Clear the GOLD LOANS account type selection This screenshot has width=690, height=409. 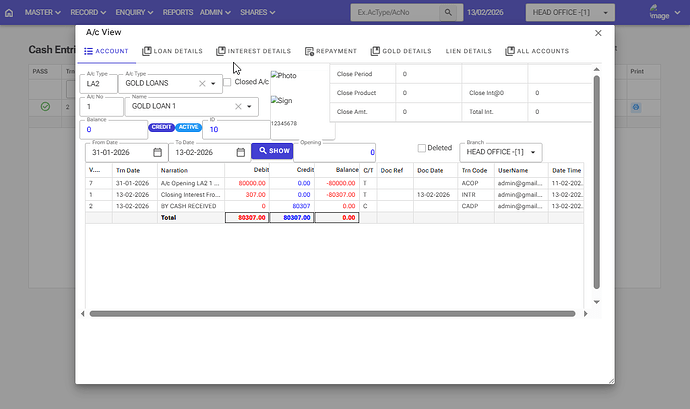(x=201, y=84)
